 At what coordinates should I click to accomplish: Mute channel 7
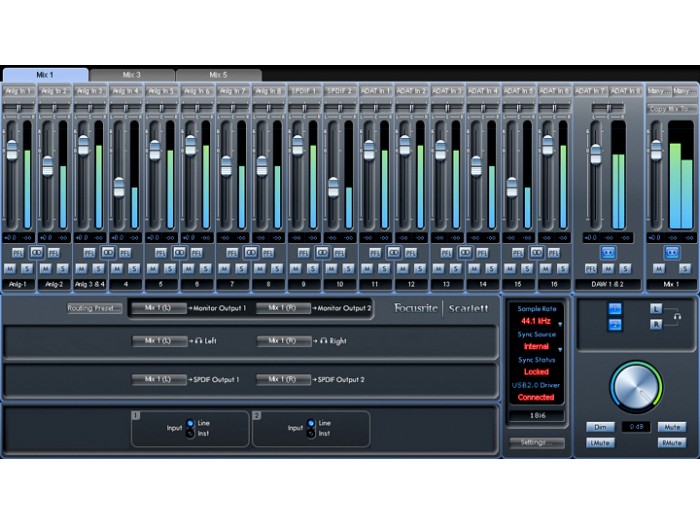pos(224,269)
